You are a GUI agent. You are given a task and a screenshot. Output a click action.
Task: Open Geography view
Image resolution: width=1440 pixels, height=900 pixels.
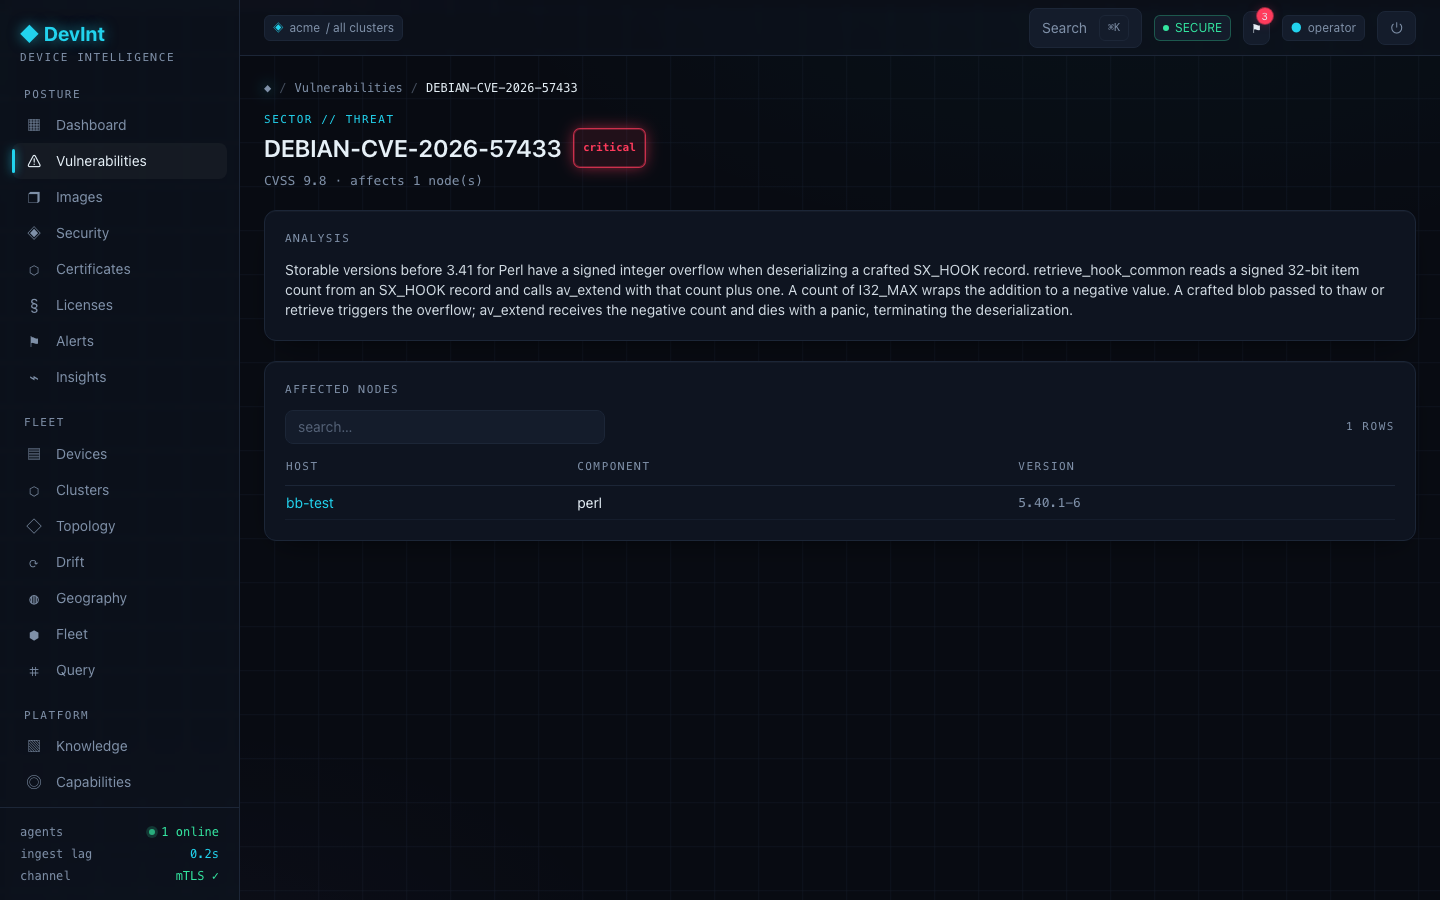coord(119,598)
